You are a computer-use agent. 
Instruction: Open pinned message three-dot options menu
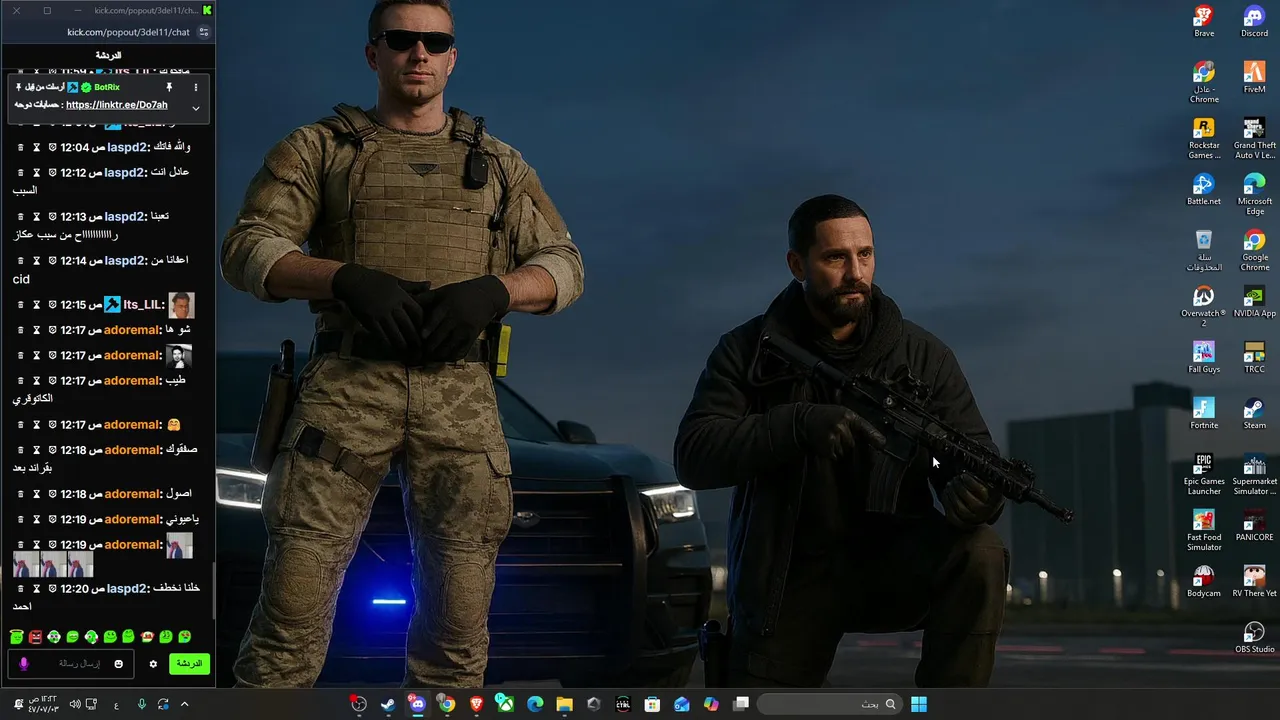[x=195, y=87]
